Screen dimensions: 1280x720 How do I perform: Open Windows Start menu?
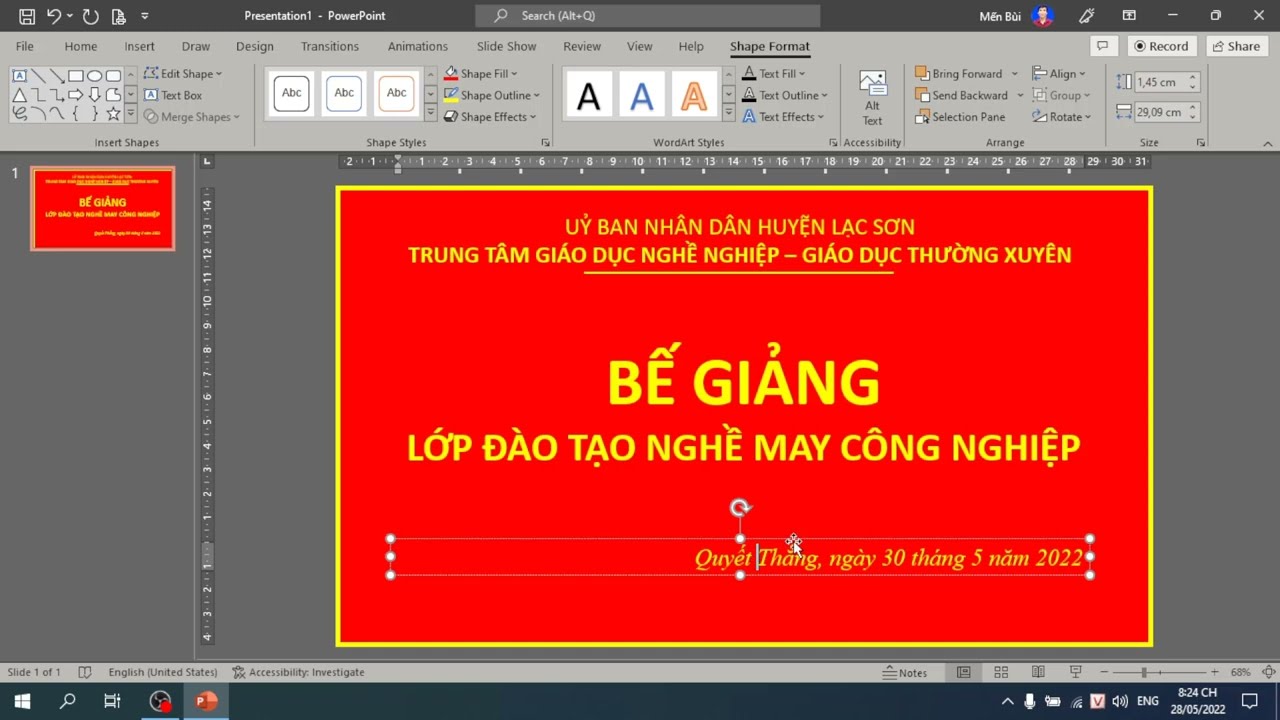click(x=22, y=701)
